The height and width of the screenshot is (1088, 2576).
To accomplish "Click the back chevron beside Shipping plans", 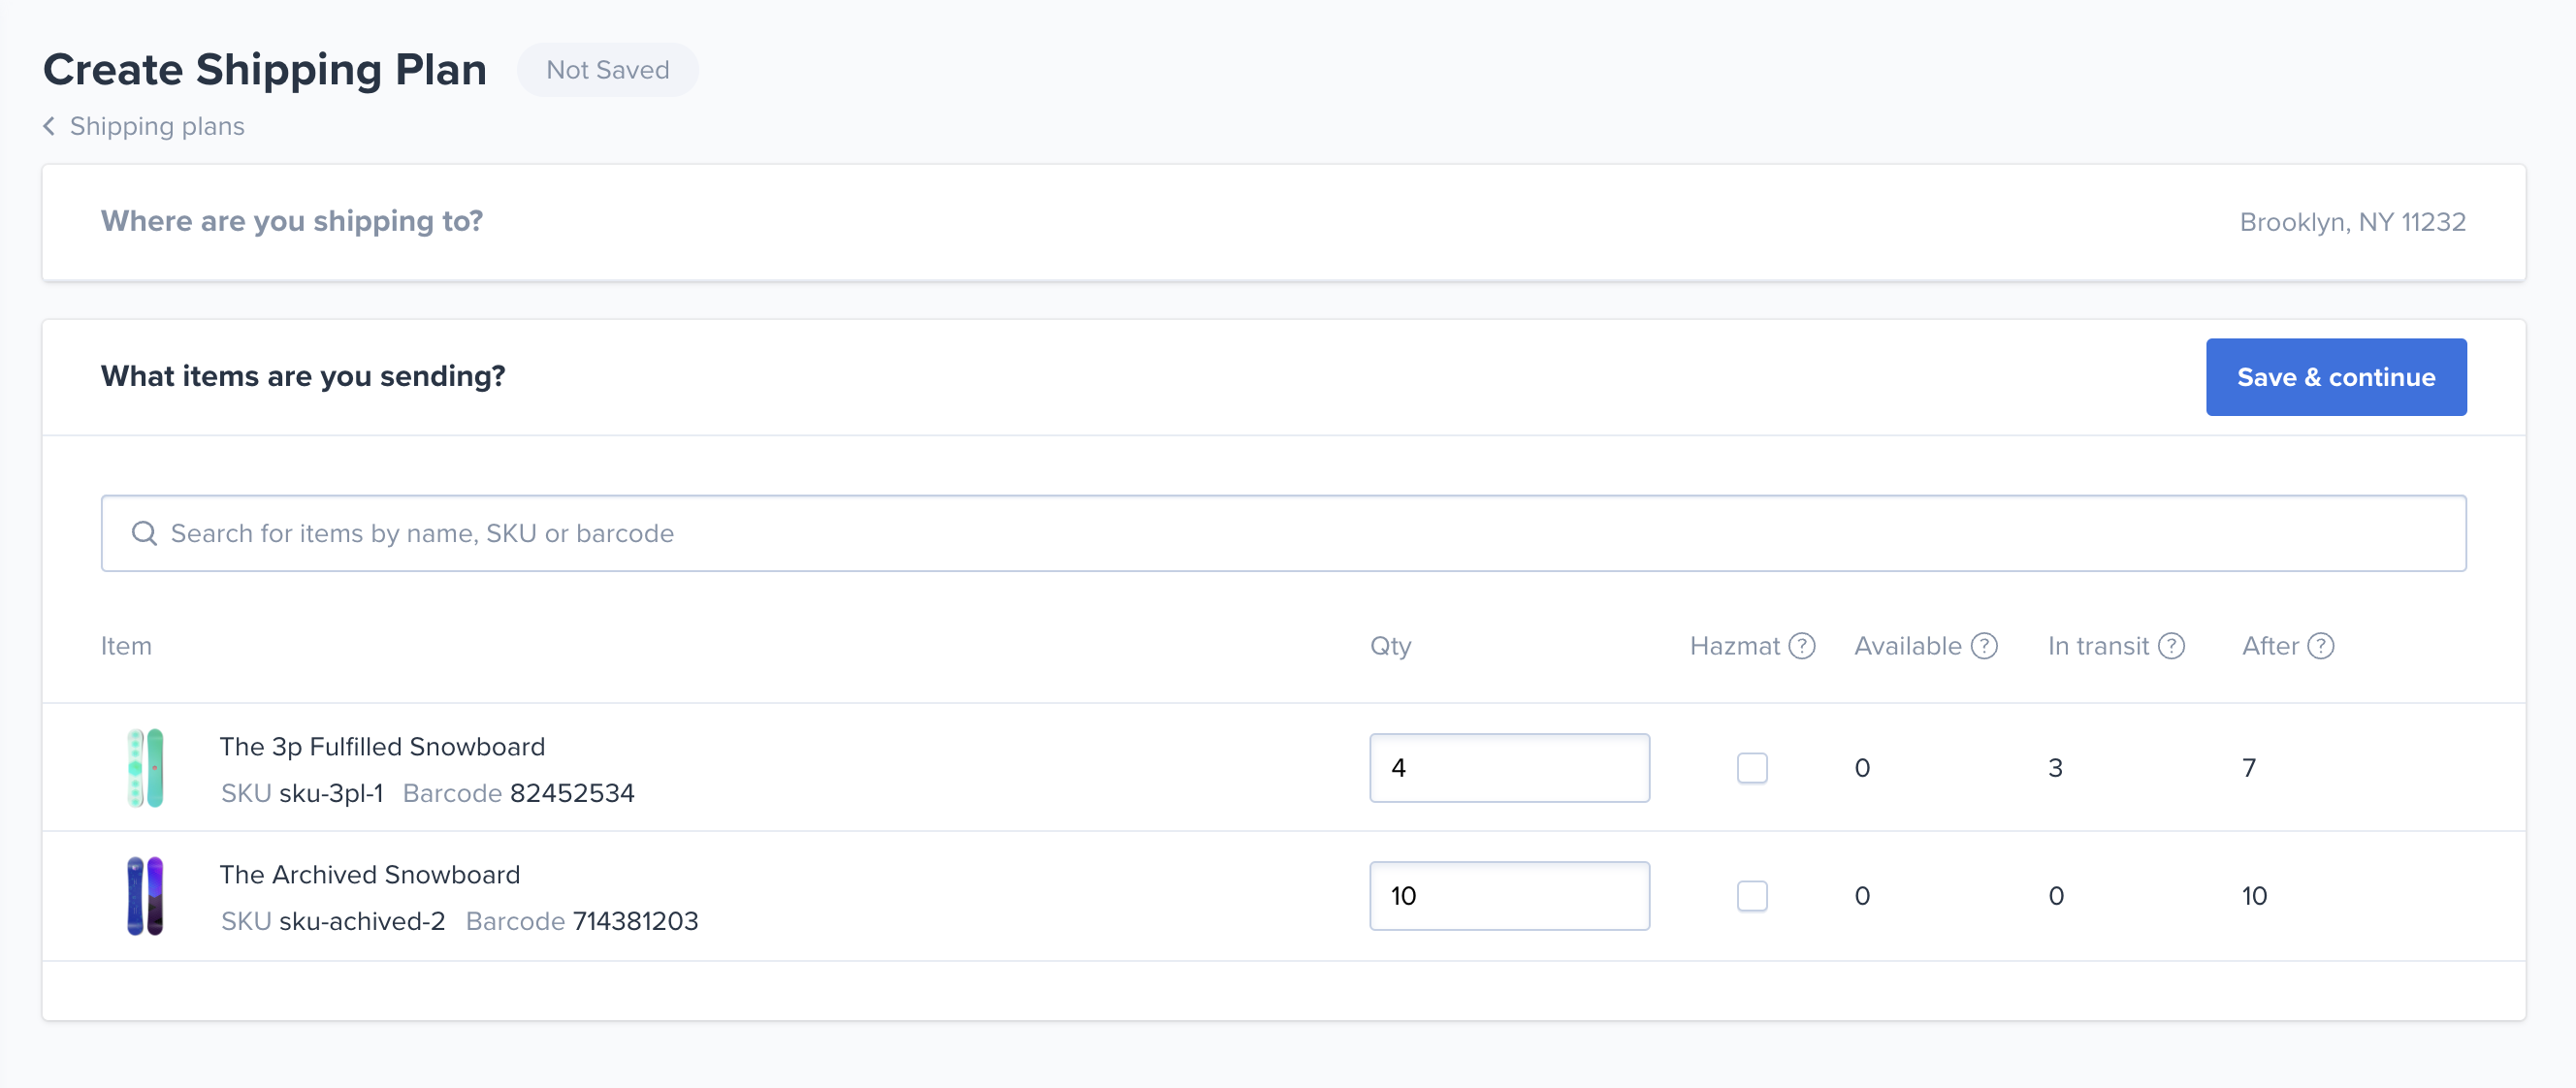I will 49,126.
